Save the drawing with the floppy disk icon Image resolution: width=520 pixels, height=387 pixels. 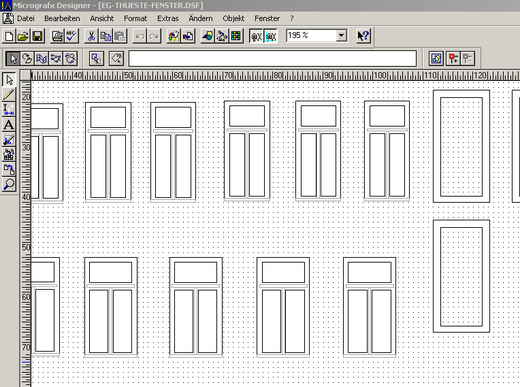[x=37, y=36]
